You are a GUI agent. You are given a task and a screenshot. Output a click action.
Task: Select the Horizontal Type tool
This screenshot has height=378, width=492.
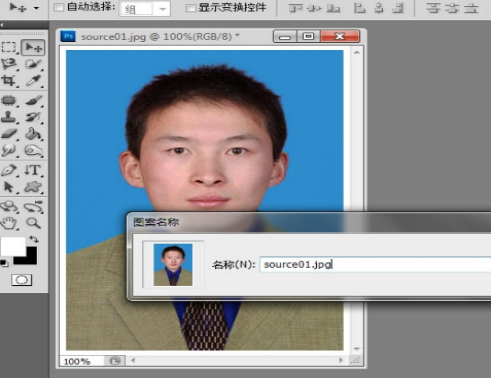[x=33, y=170]
